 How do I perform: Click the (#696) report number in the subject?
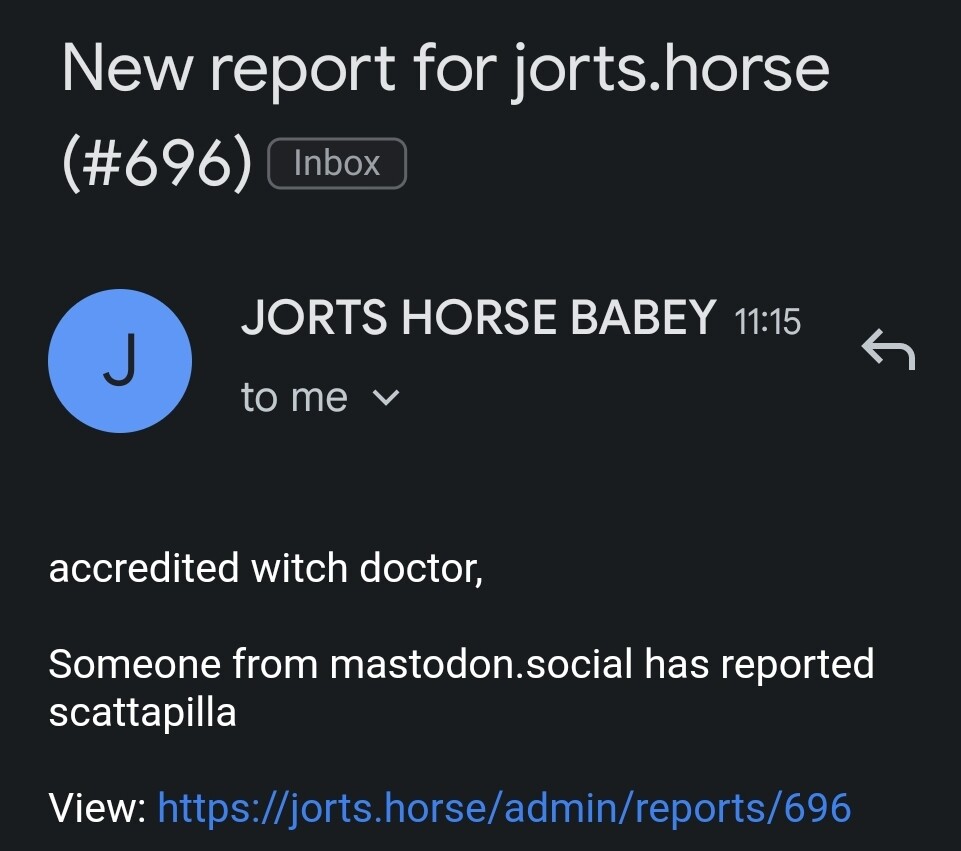pyautogui.click(x=157, y=164)
